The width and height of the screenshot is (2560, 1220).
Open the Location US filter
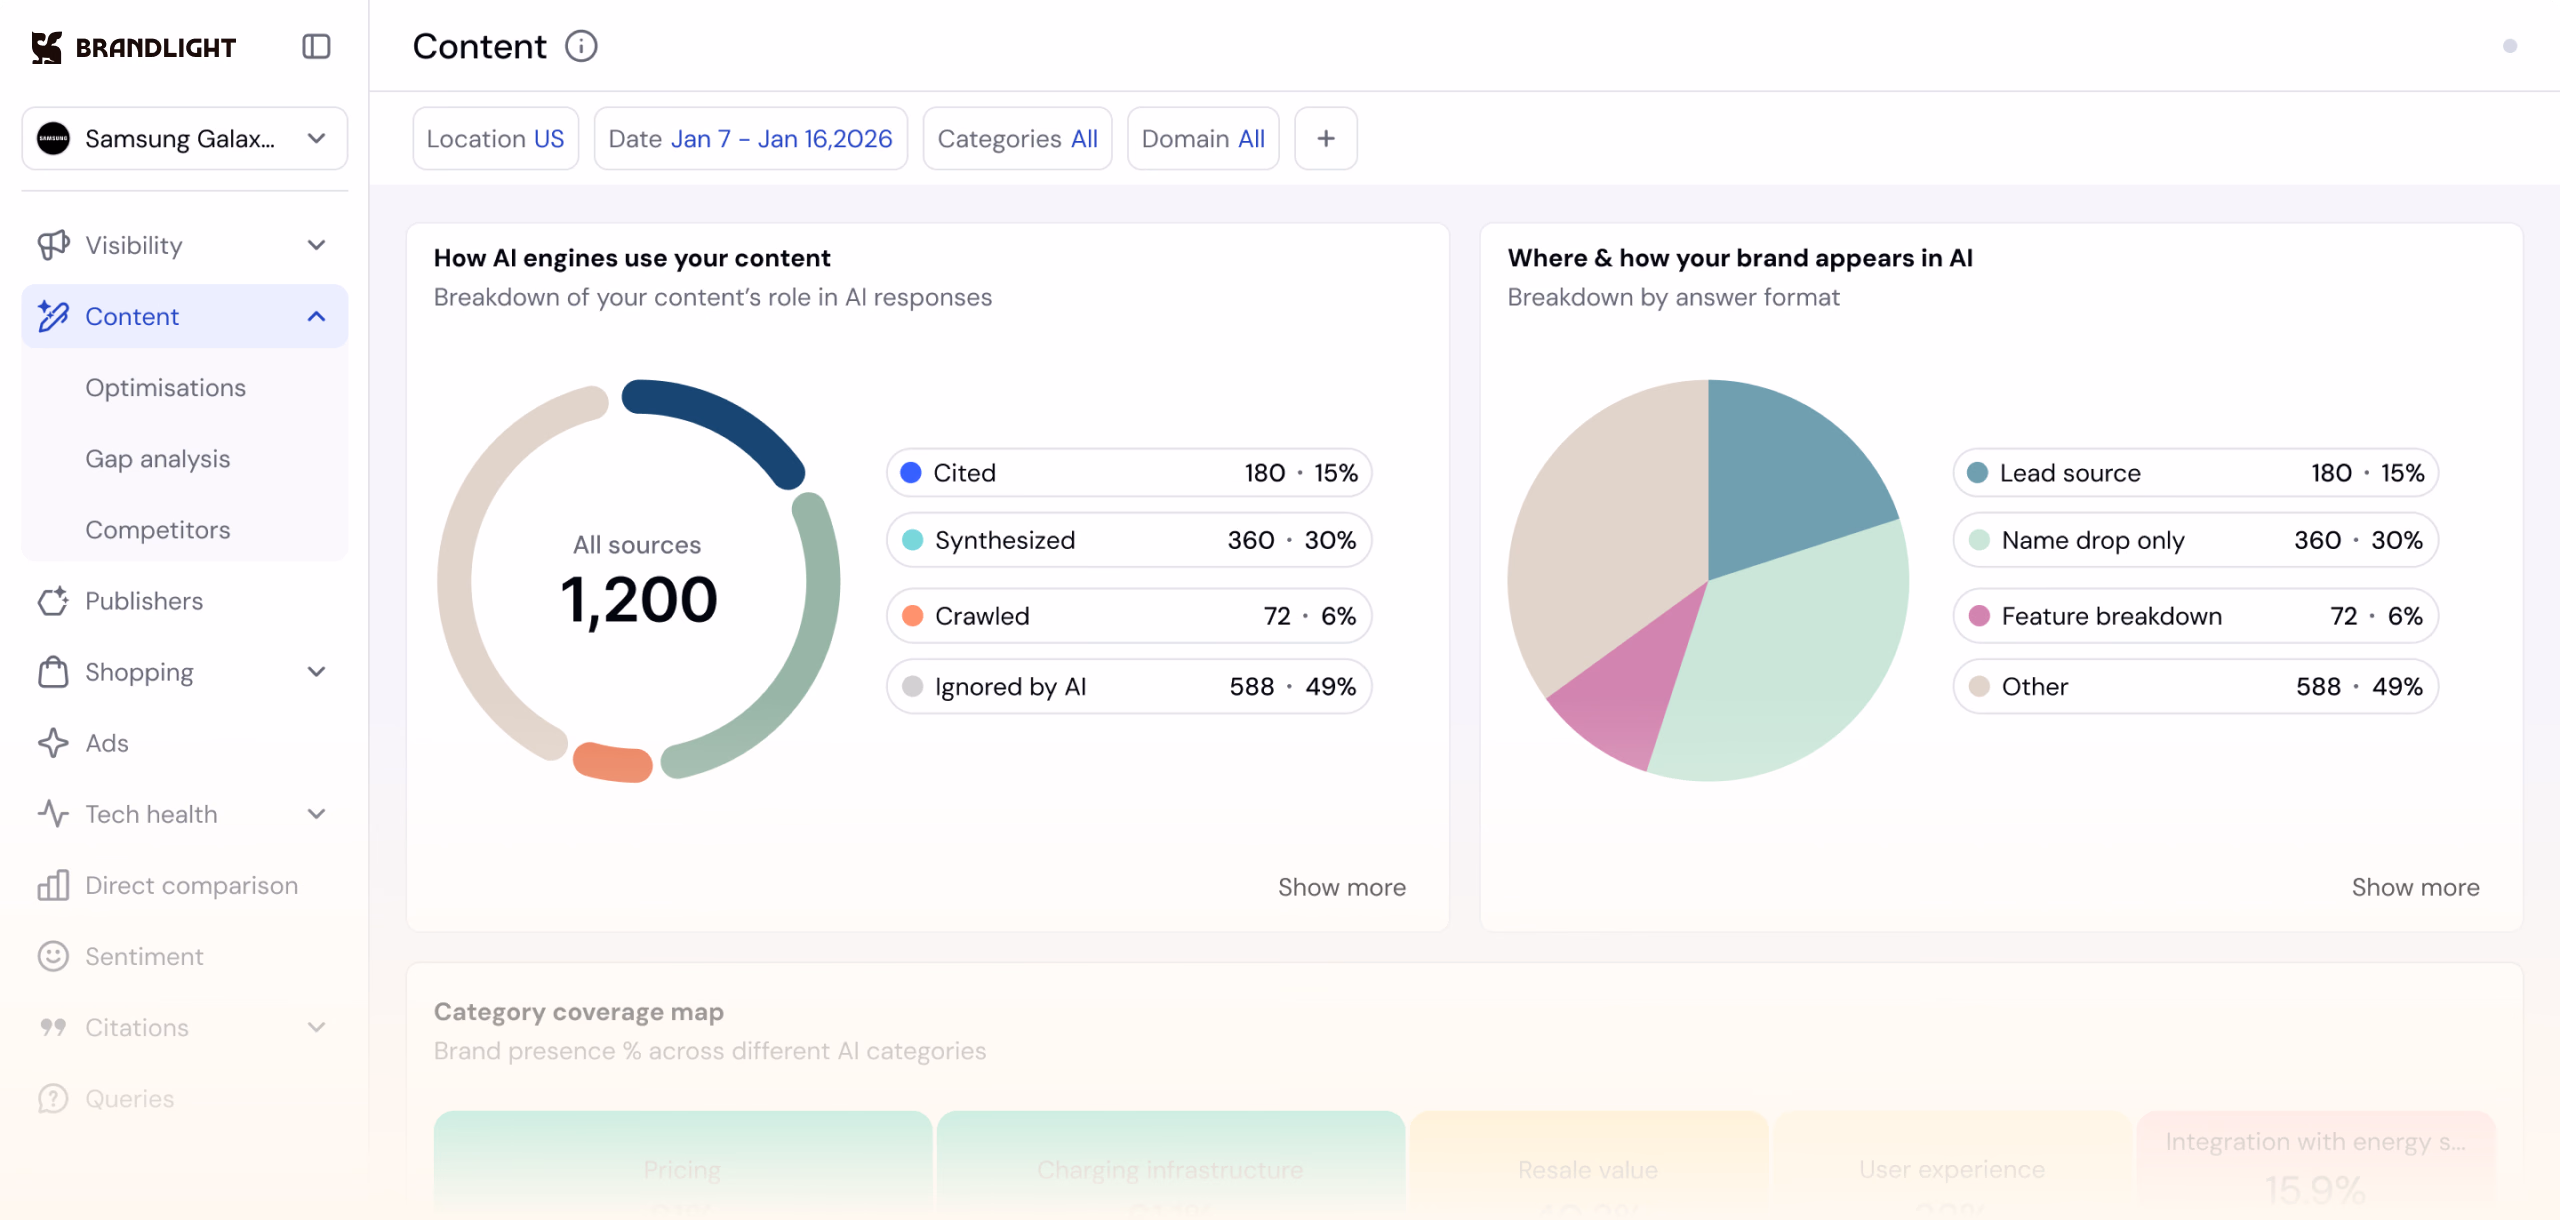click(x=496, y=138)
